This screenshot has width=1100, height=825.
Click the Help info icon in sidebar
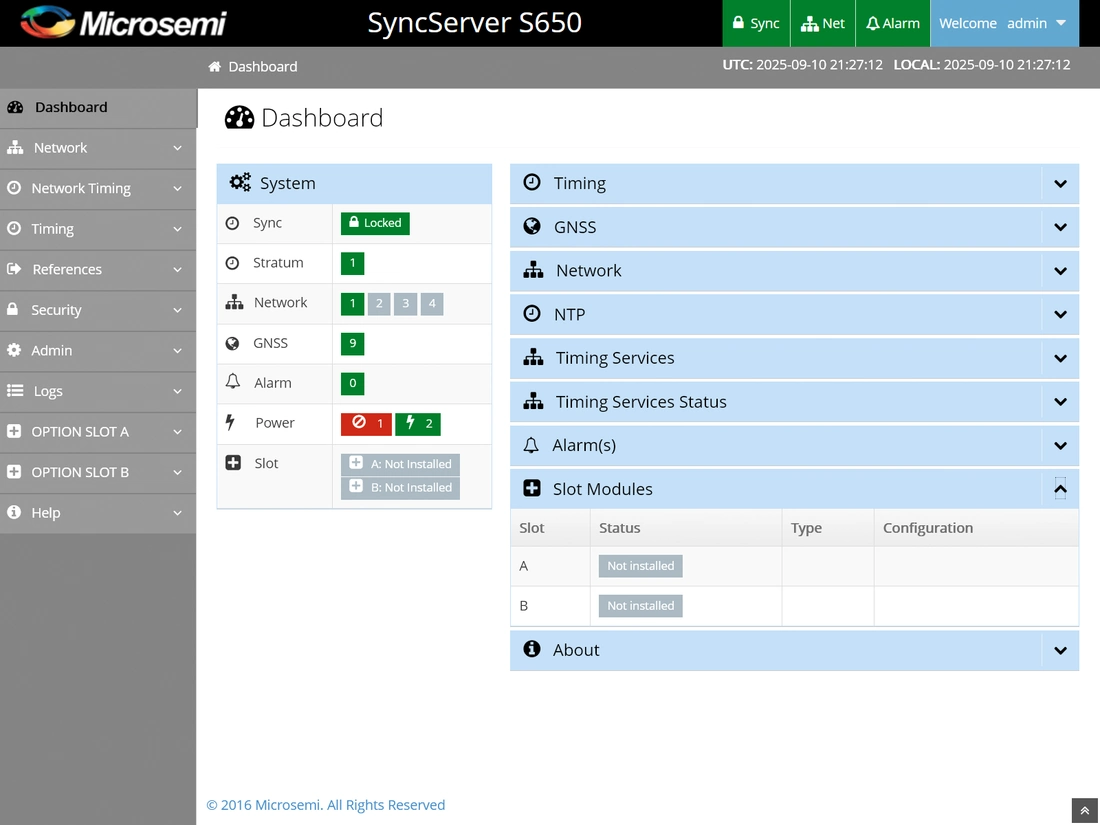(x=14, y=512)
